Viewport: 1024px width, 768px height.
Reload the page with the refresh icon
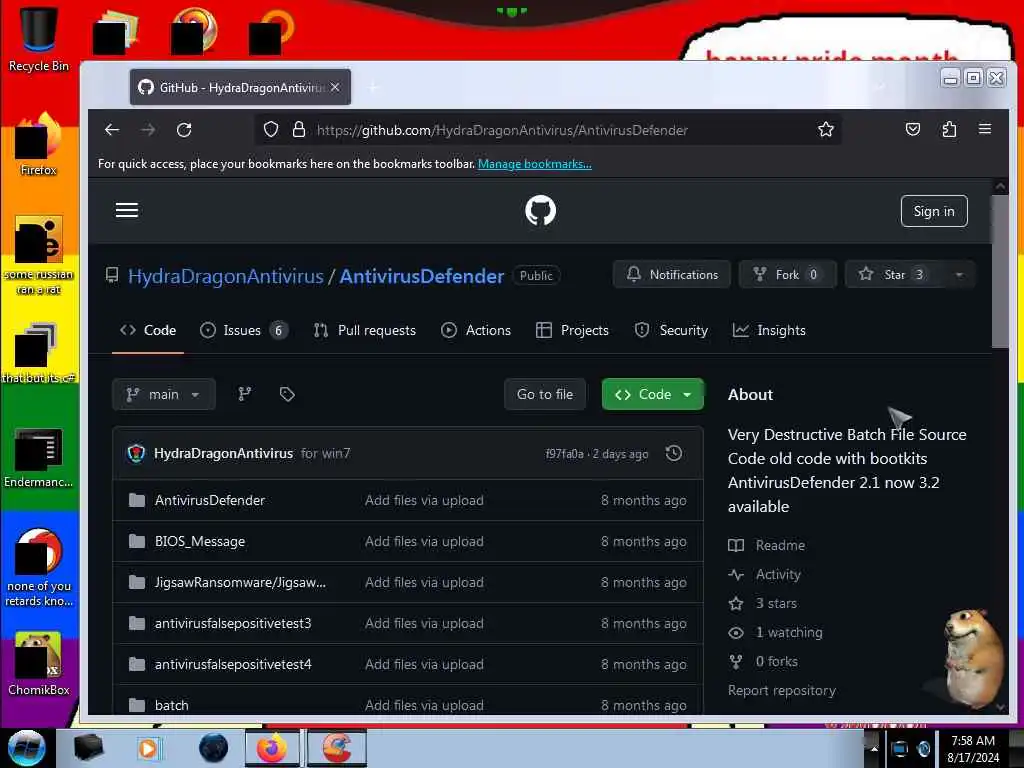pyautogui.click(x=184, y=130)
